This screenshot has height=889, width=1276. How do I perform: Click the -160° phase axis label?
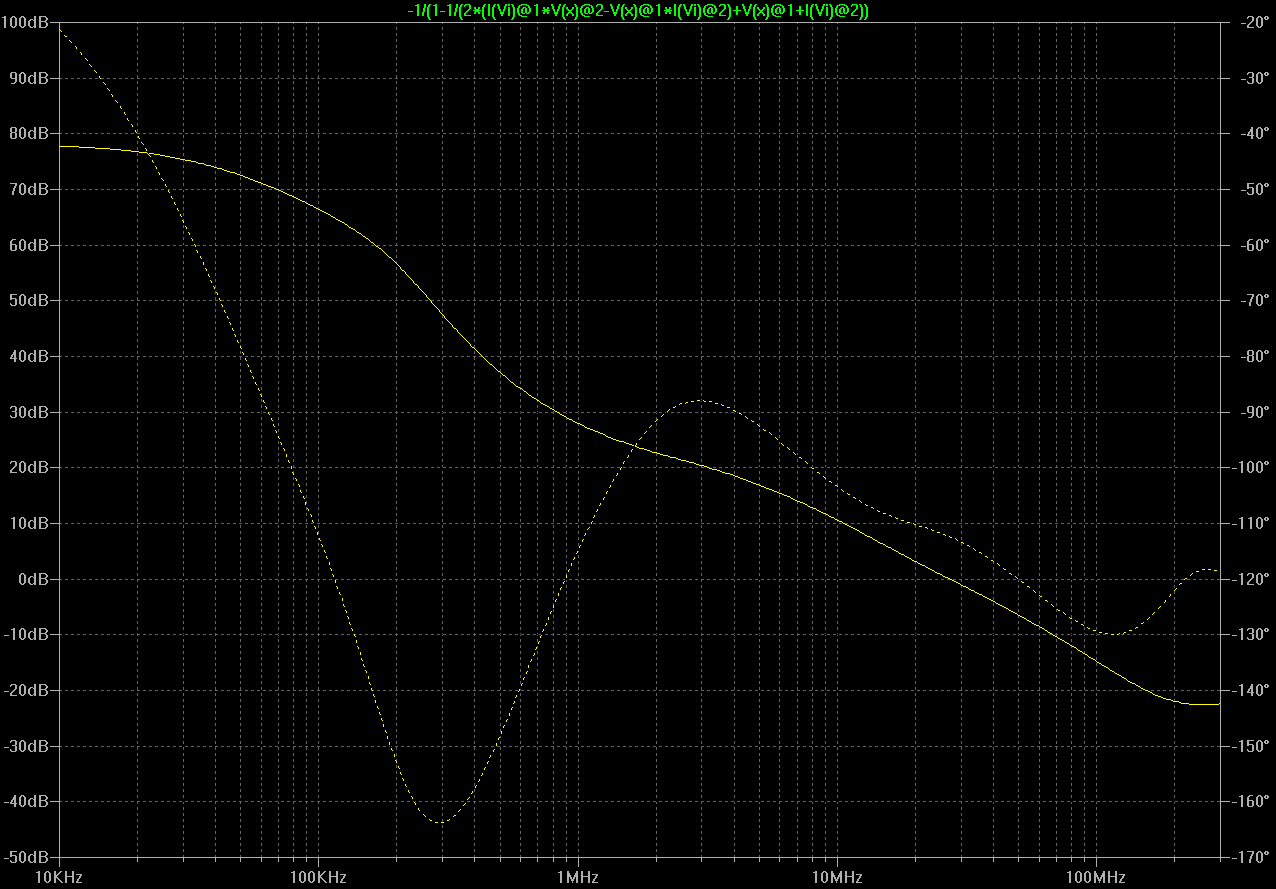coord(1251,801)
